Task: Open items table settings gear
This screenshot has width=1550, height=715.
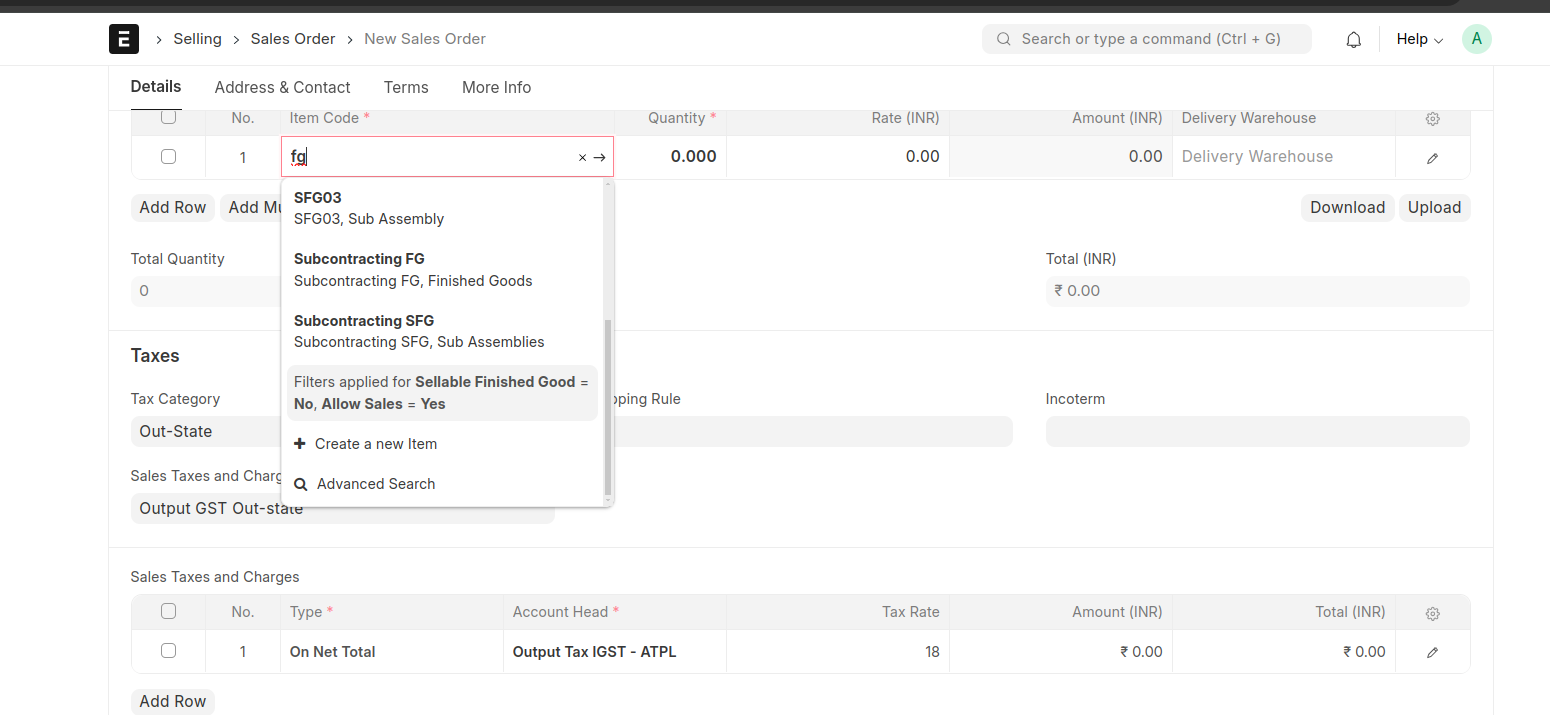Action: point(1432,118)
